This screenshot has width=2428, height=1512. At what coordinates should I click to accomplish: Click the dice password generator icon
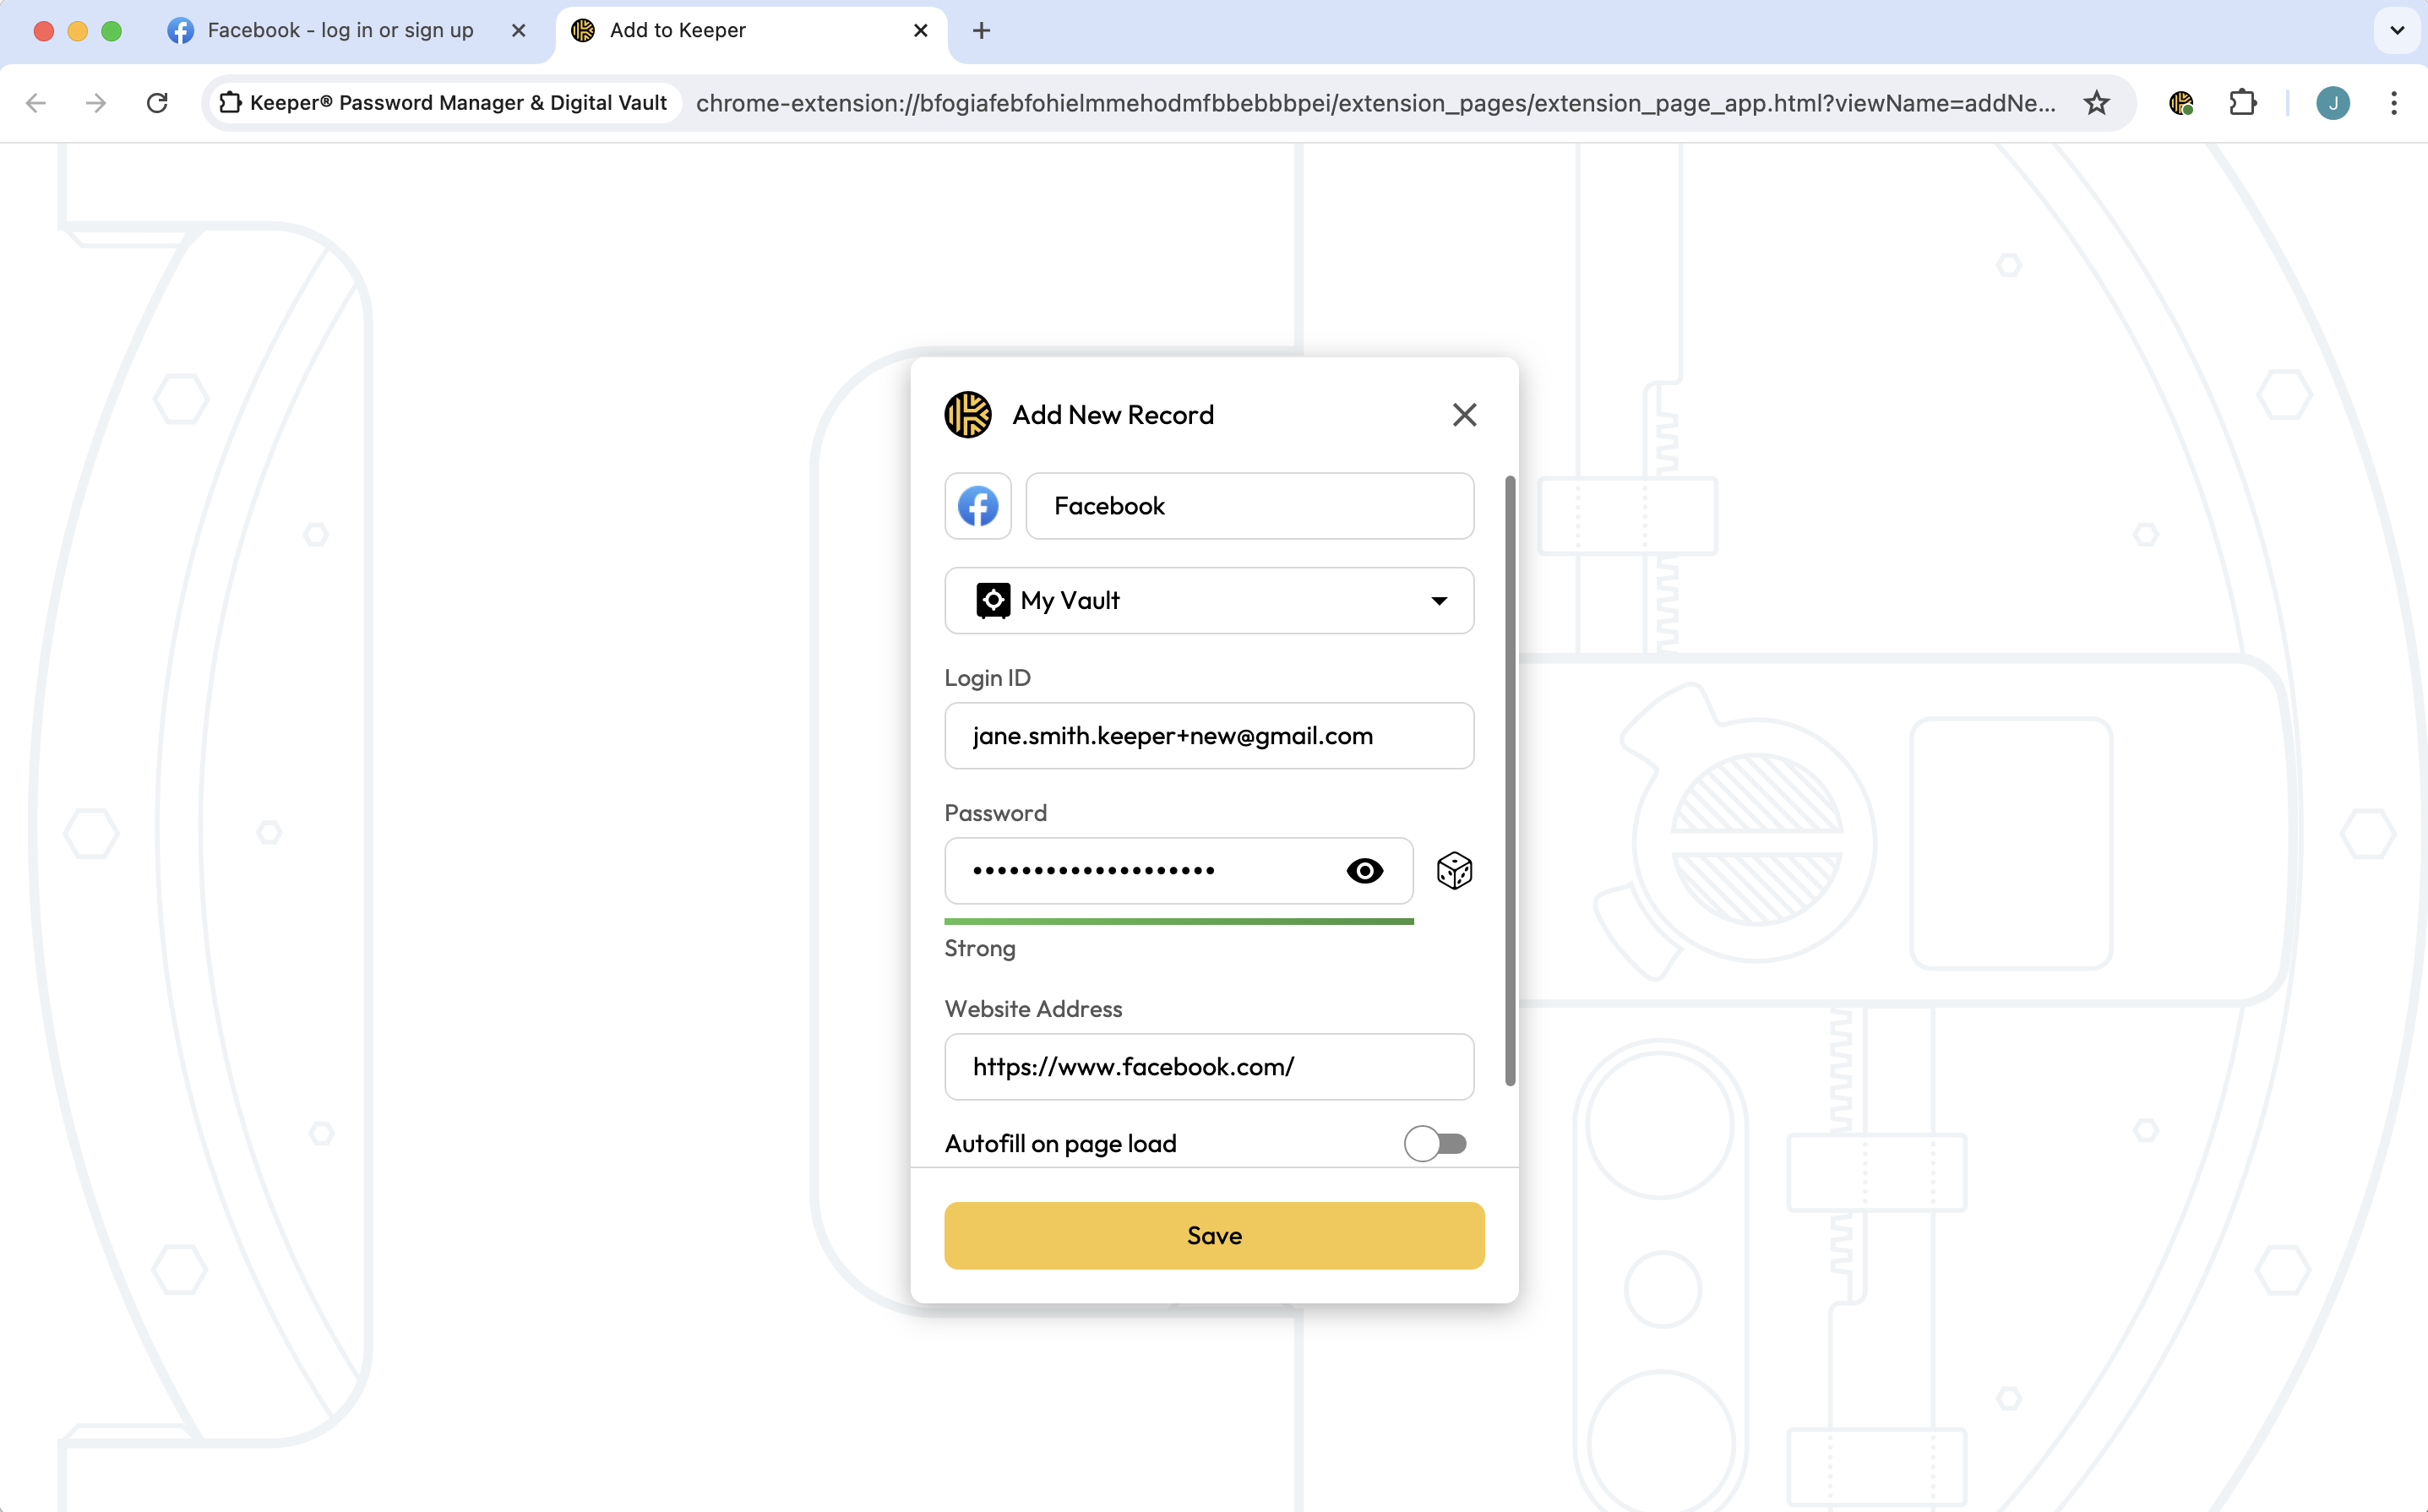(x=1453, y=870)
